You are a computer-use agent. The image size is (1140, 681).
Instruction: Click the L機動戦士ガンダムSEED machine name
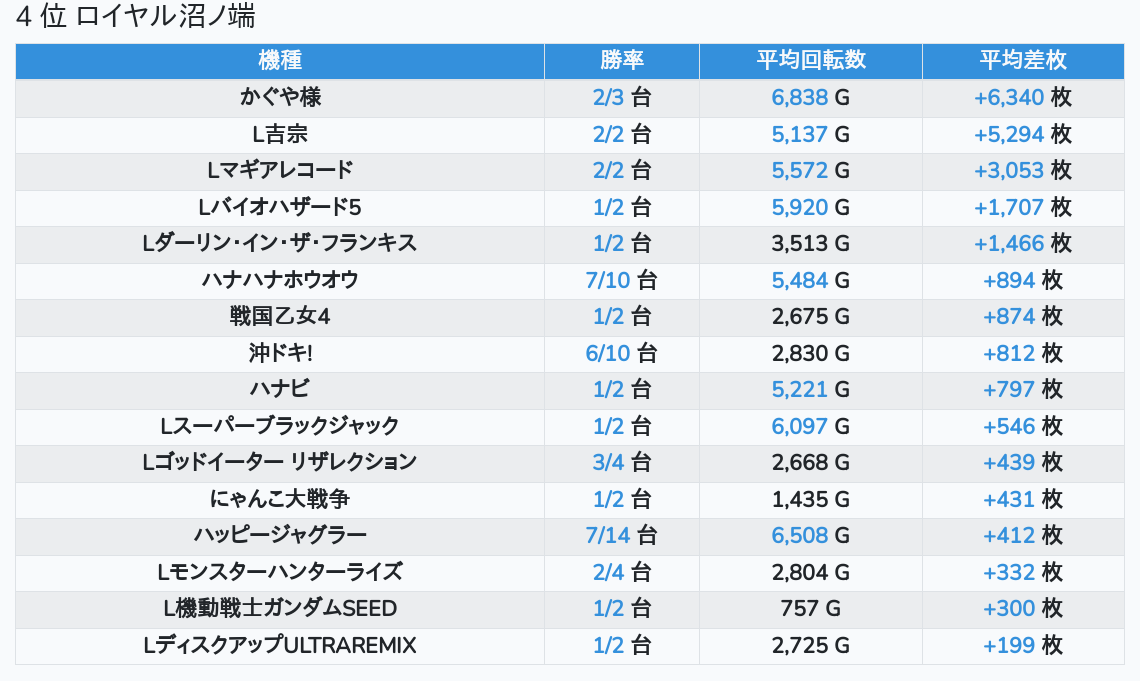[280, 608]
